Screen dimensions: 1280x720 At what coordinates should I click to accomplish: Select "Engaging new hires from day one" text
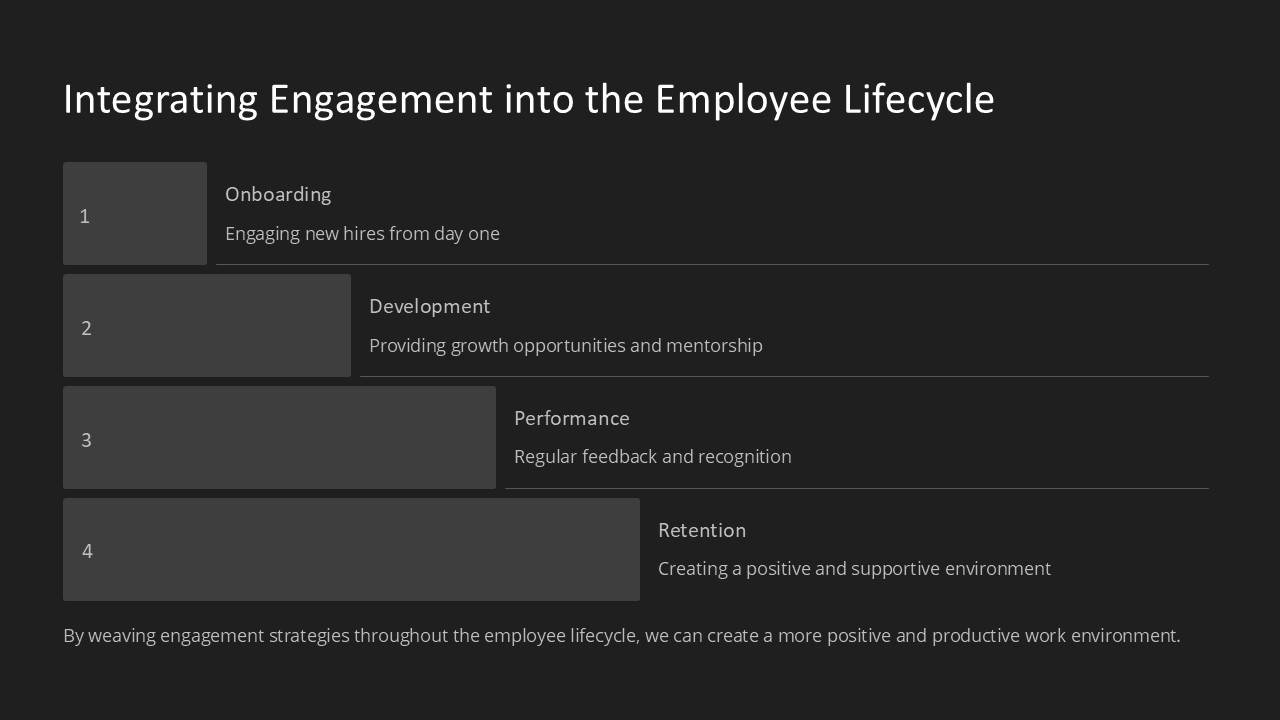[x=362, y=234]
